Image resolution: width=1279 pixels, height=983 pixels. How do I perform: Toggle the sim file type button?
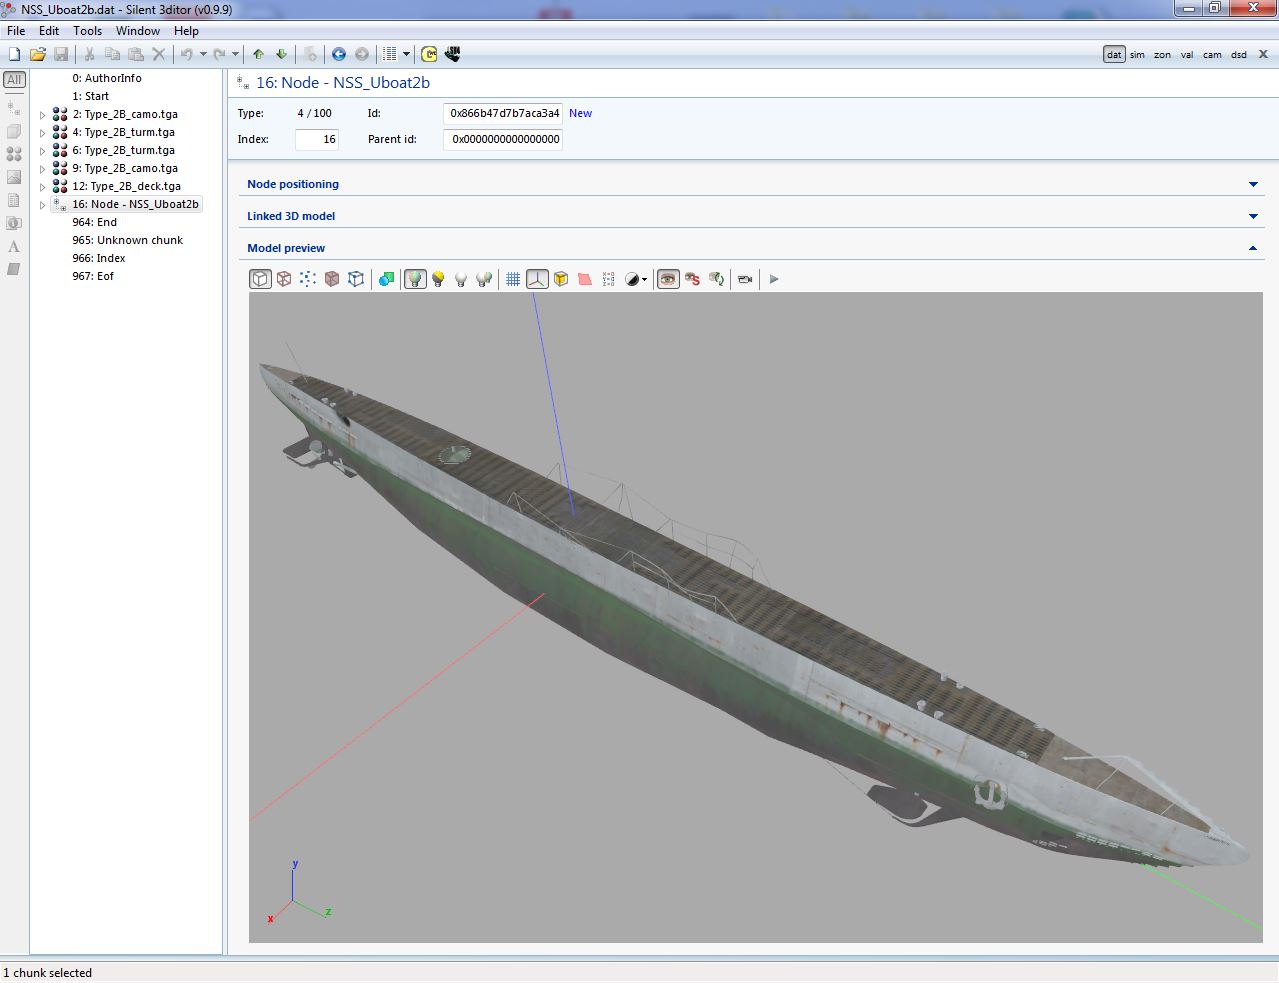click(x=1138, y=55)
